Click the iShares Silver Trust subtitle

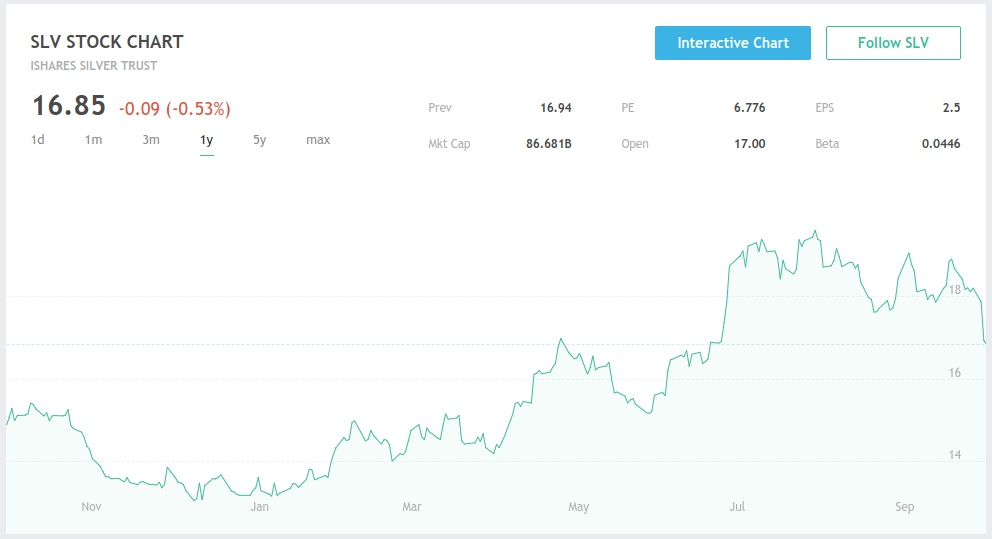94,66
